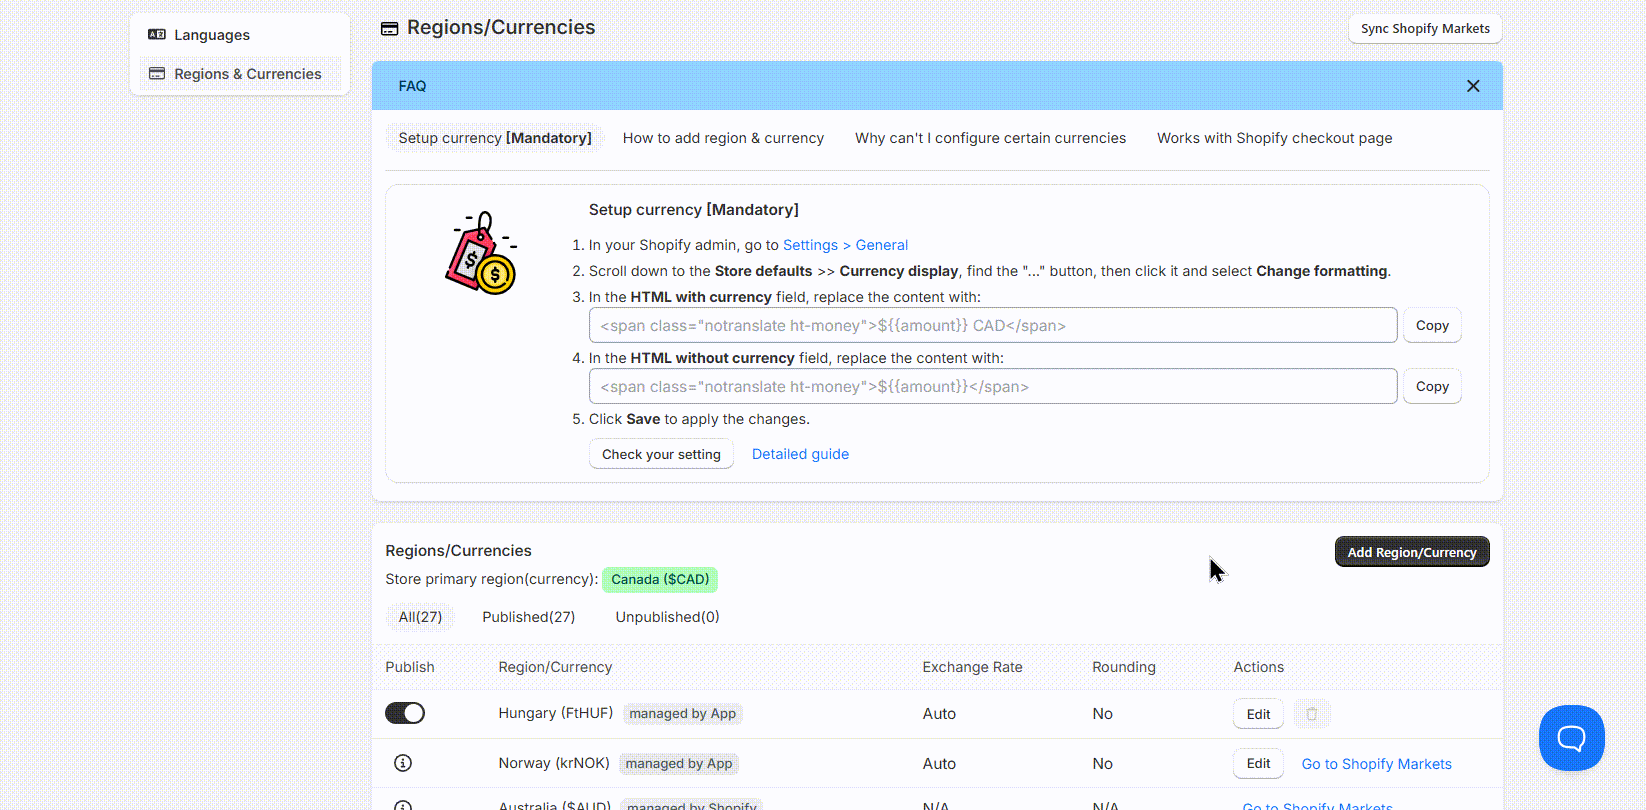Edit the Hungary (FtHUF) region
This screenshot has height=810, width=1646.
[1258, 714]
